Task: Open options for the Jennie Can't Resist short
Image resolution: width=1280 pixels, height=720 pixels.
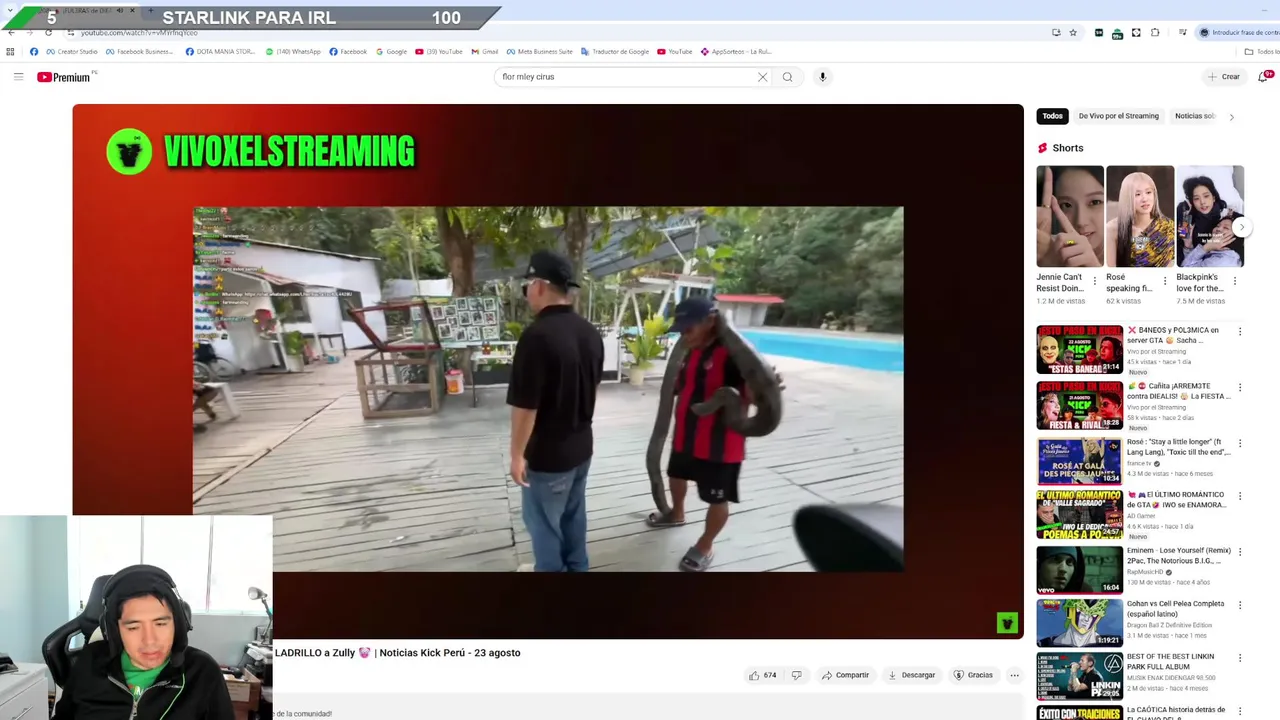Action: point(1094,281)
